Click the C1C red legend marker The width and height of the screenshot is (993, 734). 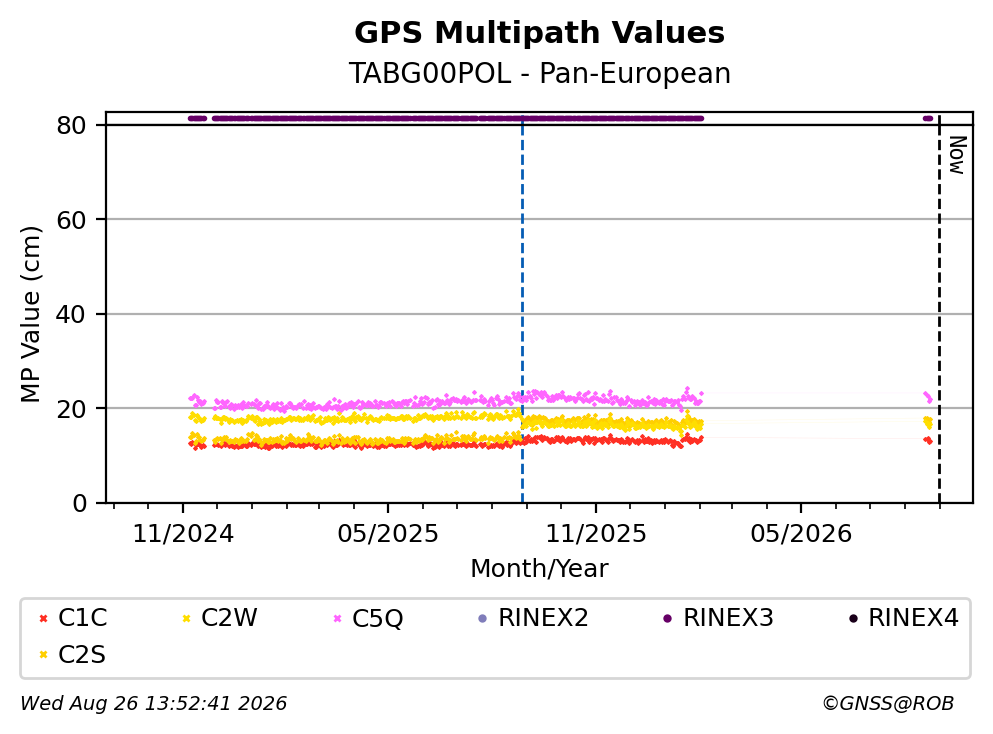point(43,619)
